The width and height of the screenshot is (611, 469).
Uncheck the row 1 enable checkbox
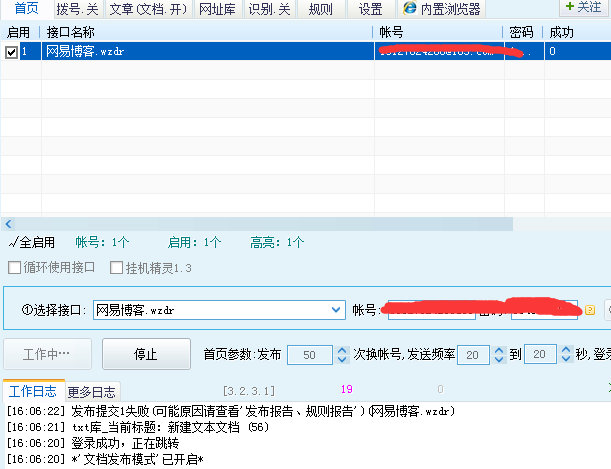[11, 52]
